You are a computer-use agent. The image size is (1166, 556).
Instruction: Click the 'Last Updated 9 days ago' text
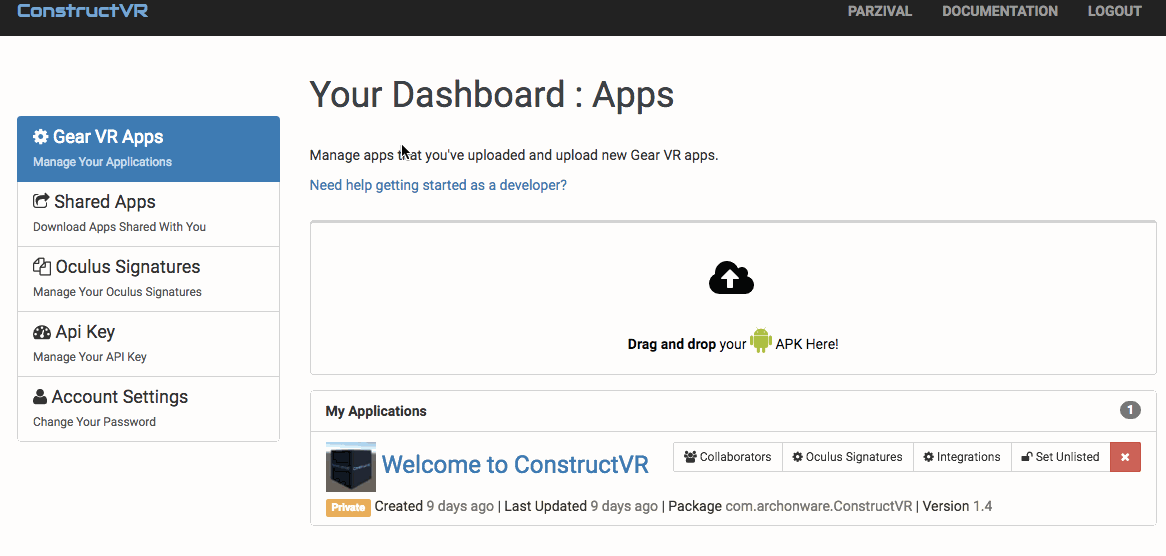[x=581, y=506]
